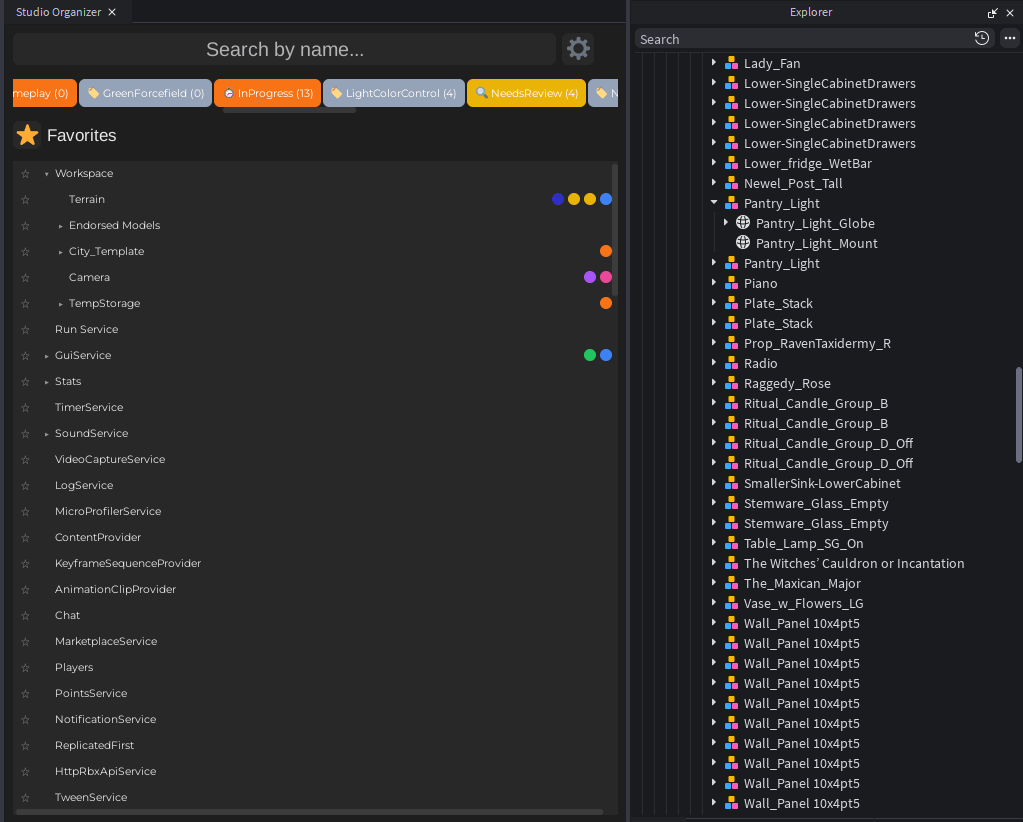The height and width of the screenshot is (822, 1023).
Task: Open Explorer more options menu
Action: point(1009,39)
